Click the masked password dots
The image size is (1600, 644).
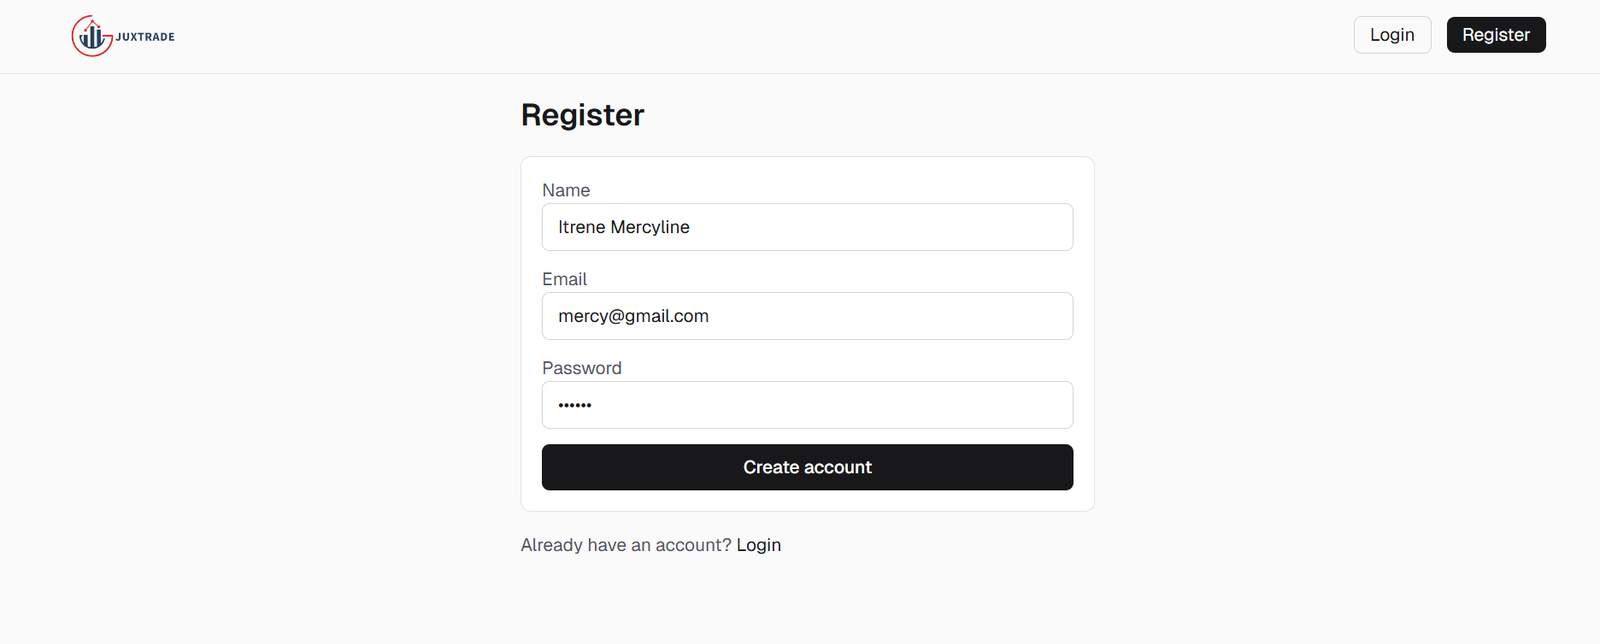[x=575, y=405]
